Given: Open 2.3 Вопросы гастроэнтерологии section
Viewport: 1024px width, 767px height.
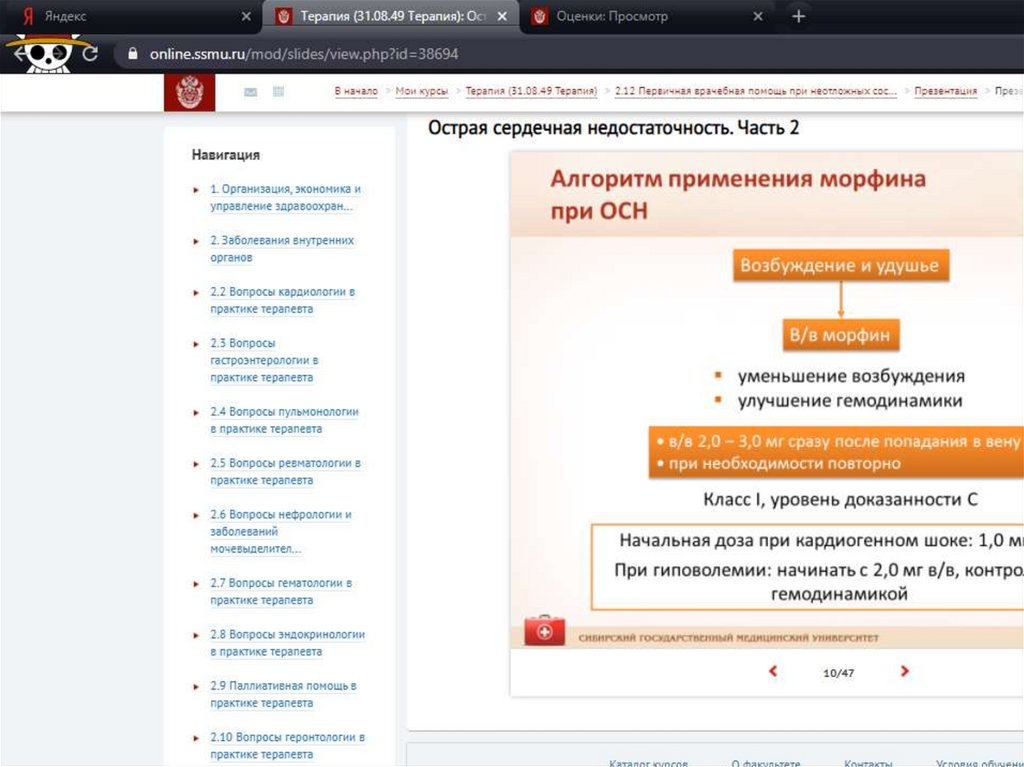Looking at the screenshot, I should (264, 360).
